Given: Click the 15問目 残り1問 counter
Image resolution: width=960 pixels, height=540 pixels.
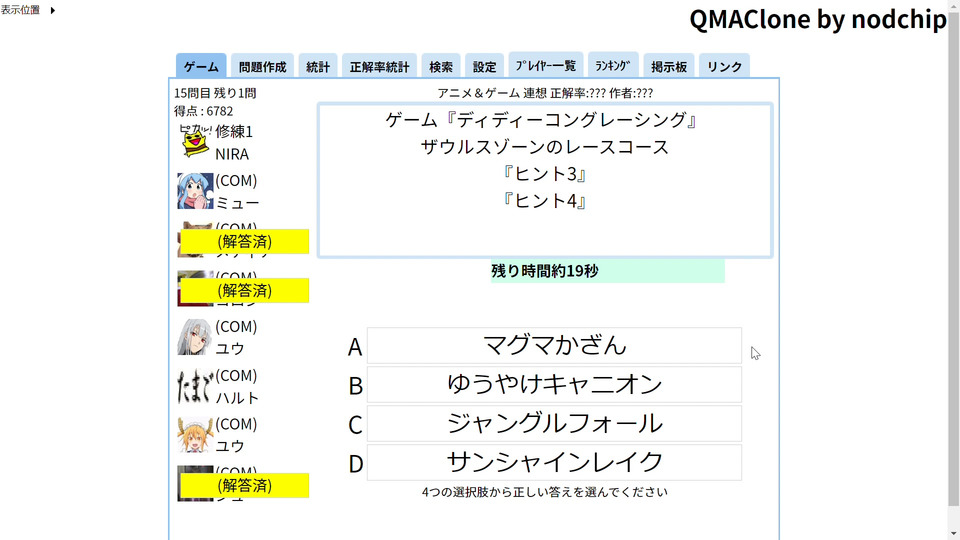Looking at the screenshot, I should (x=215, y=93).
